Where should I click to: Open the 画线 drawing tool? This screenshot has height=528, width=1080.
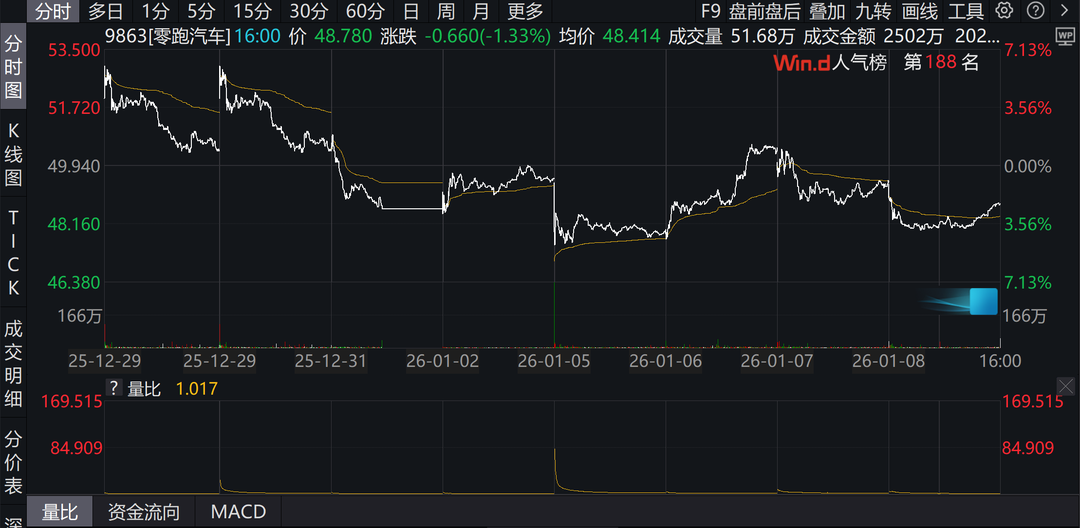coord(920,11)
